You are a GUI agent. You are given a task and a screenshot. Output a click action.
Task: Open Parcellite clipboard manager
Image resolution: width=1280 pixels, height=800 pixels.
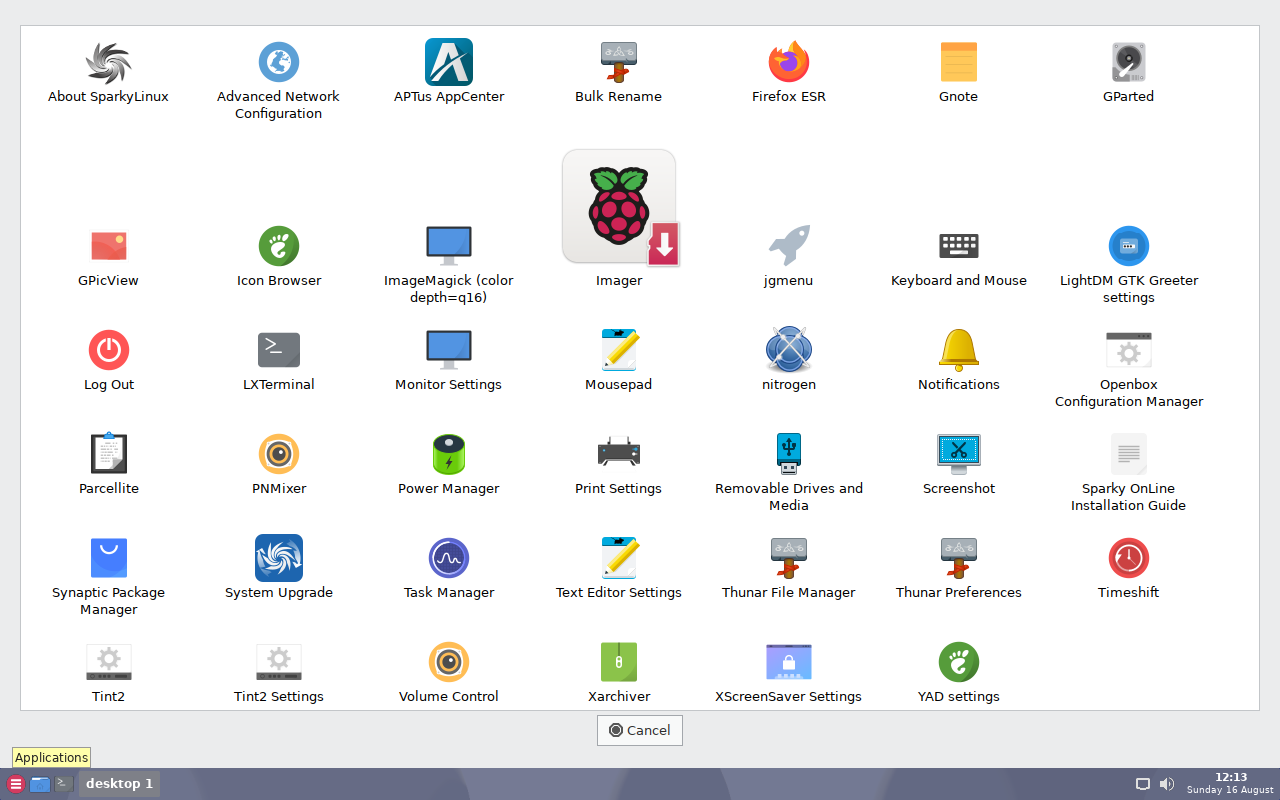pos(109,454)
